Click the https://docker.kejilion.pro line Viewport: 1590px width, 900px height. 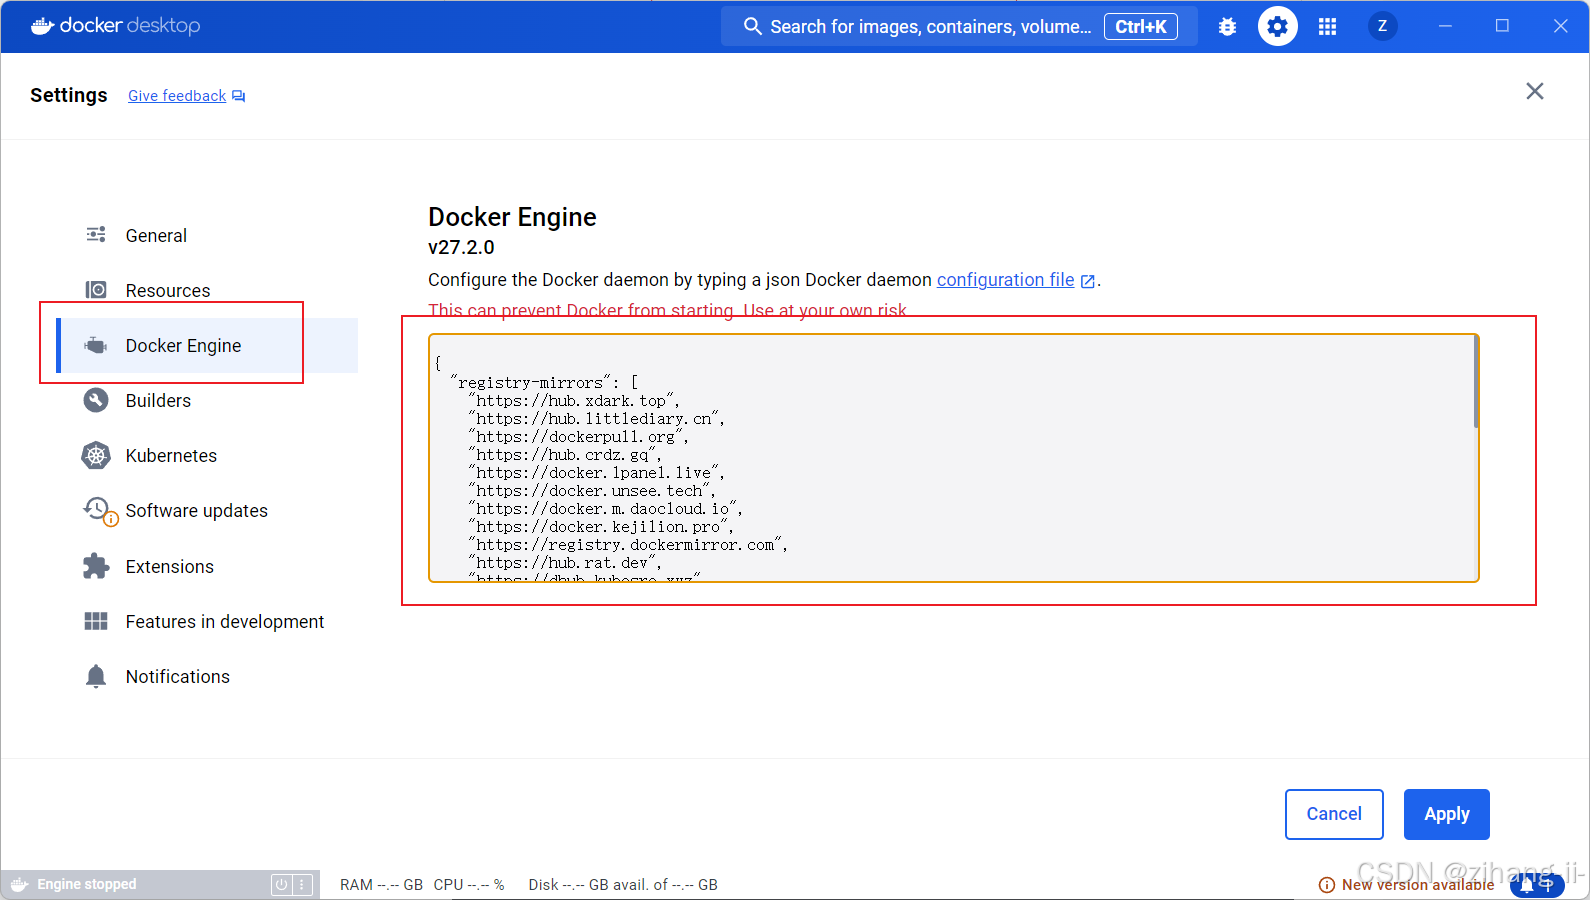click(601, 527)
